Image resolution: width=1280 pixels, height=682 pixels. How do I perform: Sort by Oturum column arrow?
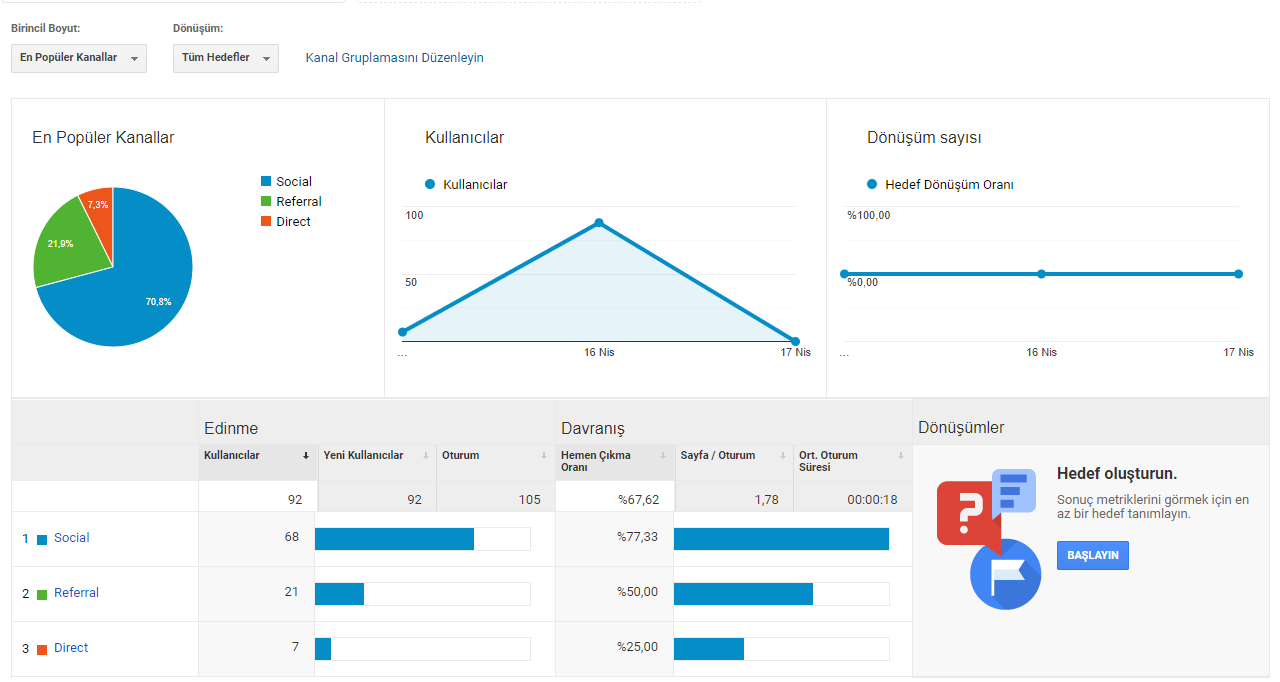click(x=544, y=456)
